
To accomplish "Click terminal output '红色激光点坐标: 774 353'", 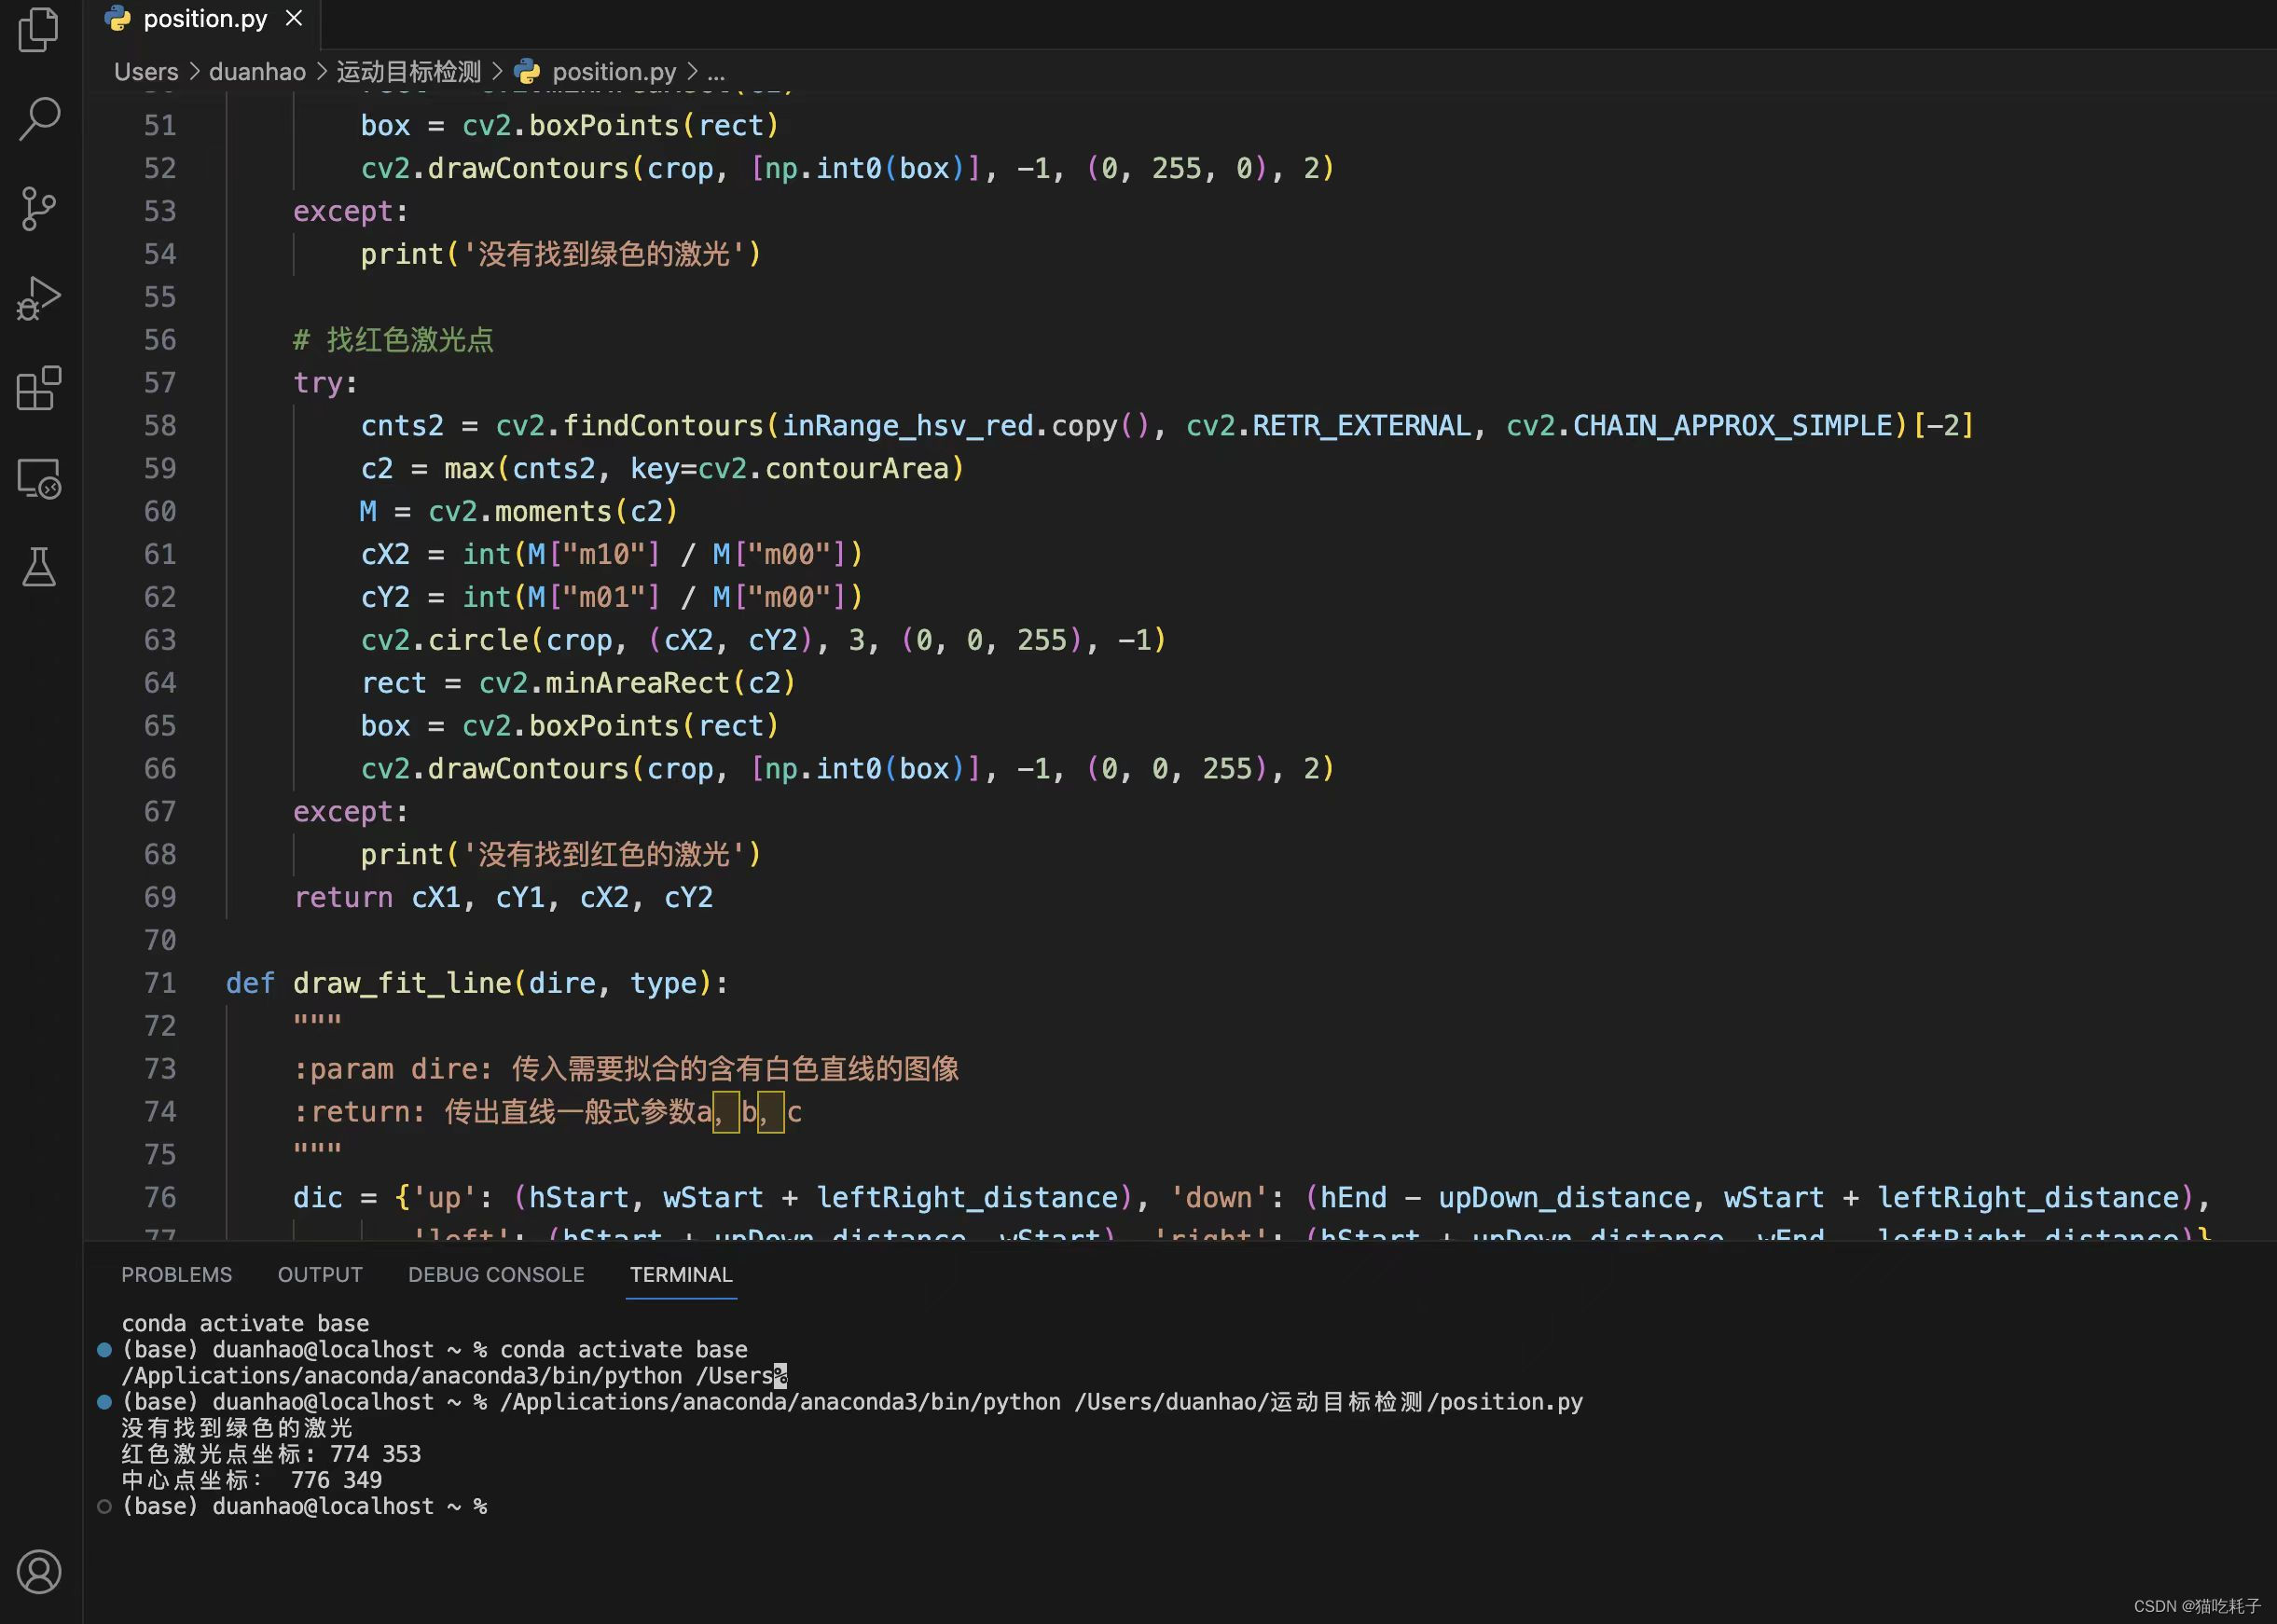I will point(271,1454).
